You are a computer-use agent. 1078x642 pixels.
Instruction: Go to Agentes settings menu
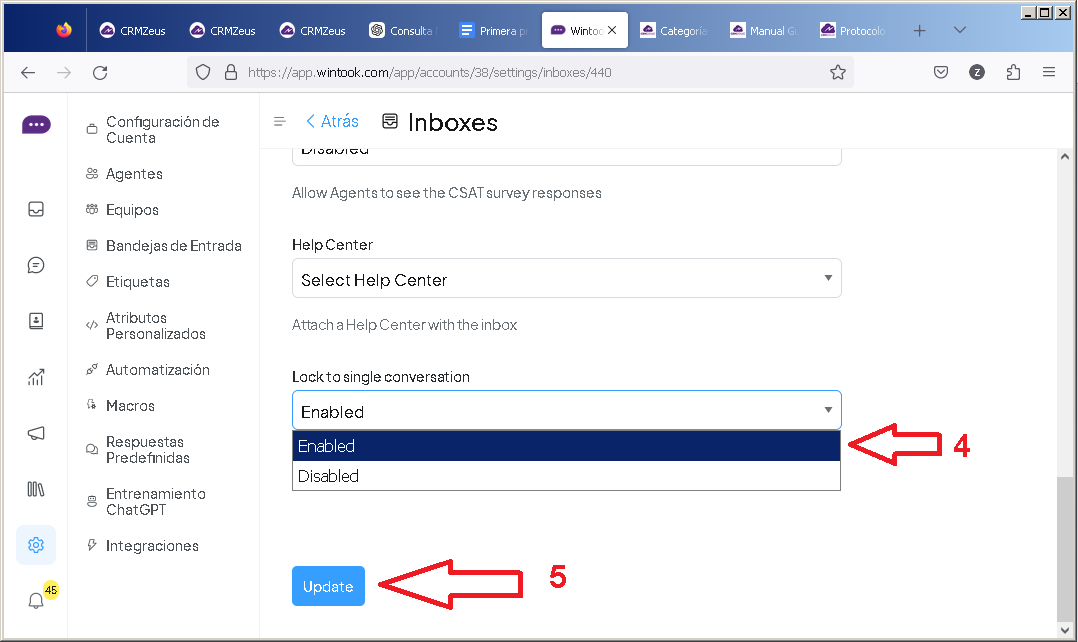(134, 174)
